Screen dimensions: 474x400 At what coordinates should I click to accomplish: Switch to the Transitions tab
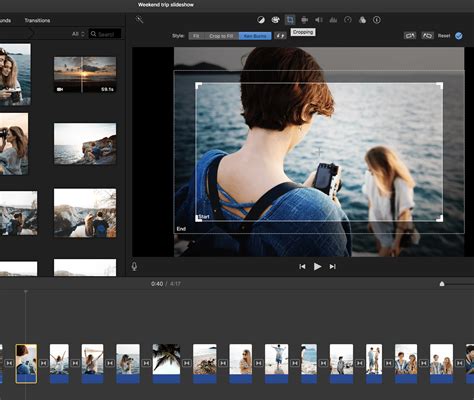click(x=37, y=20)
